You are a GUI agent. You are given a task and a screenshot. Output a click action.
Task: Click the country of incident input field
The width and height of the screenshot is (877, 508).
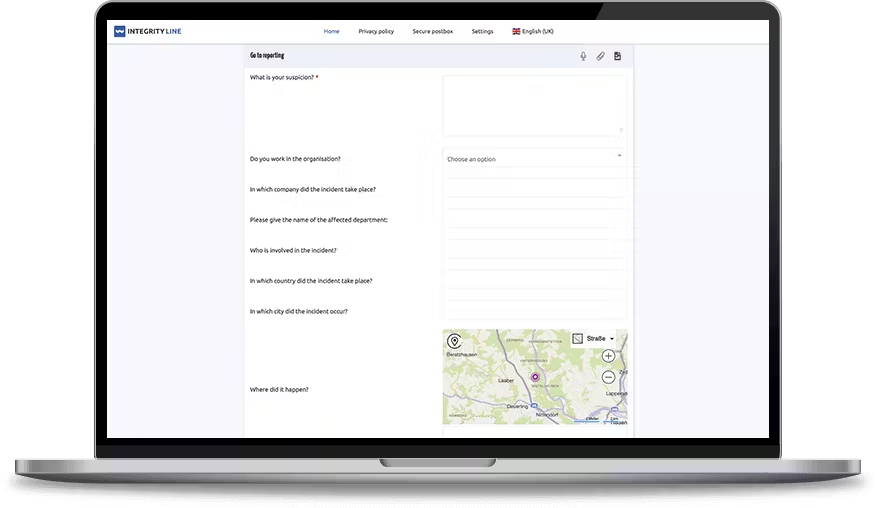[x=535, y=281]
